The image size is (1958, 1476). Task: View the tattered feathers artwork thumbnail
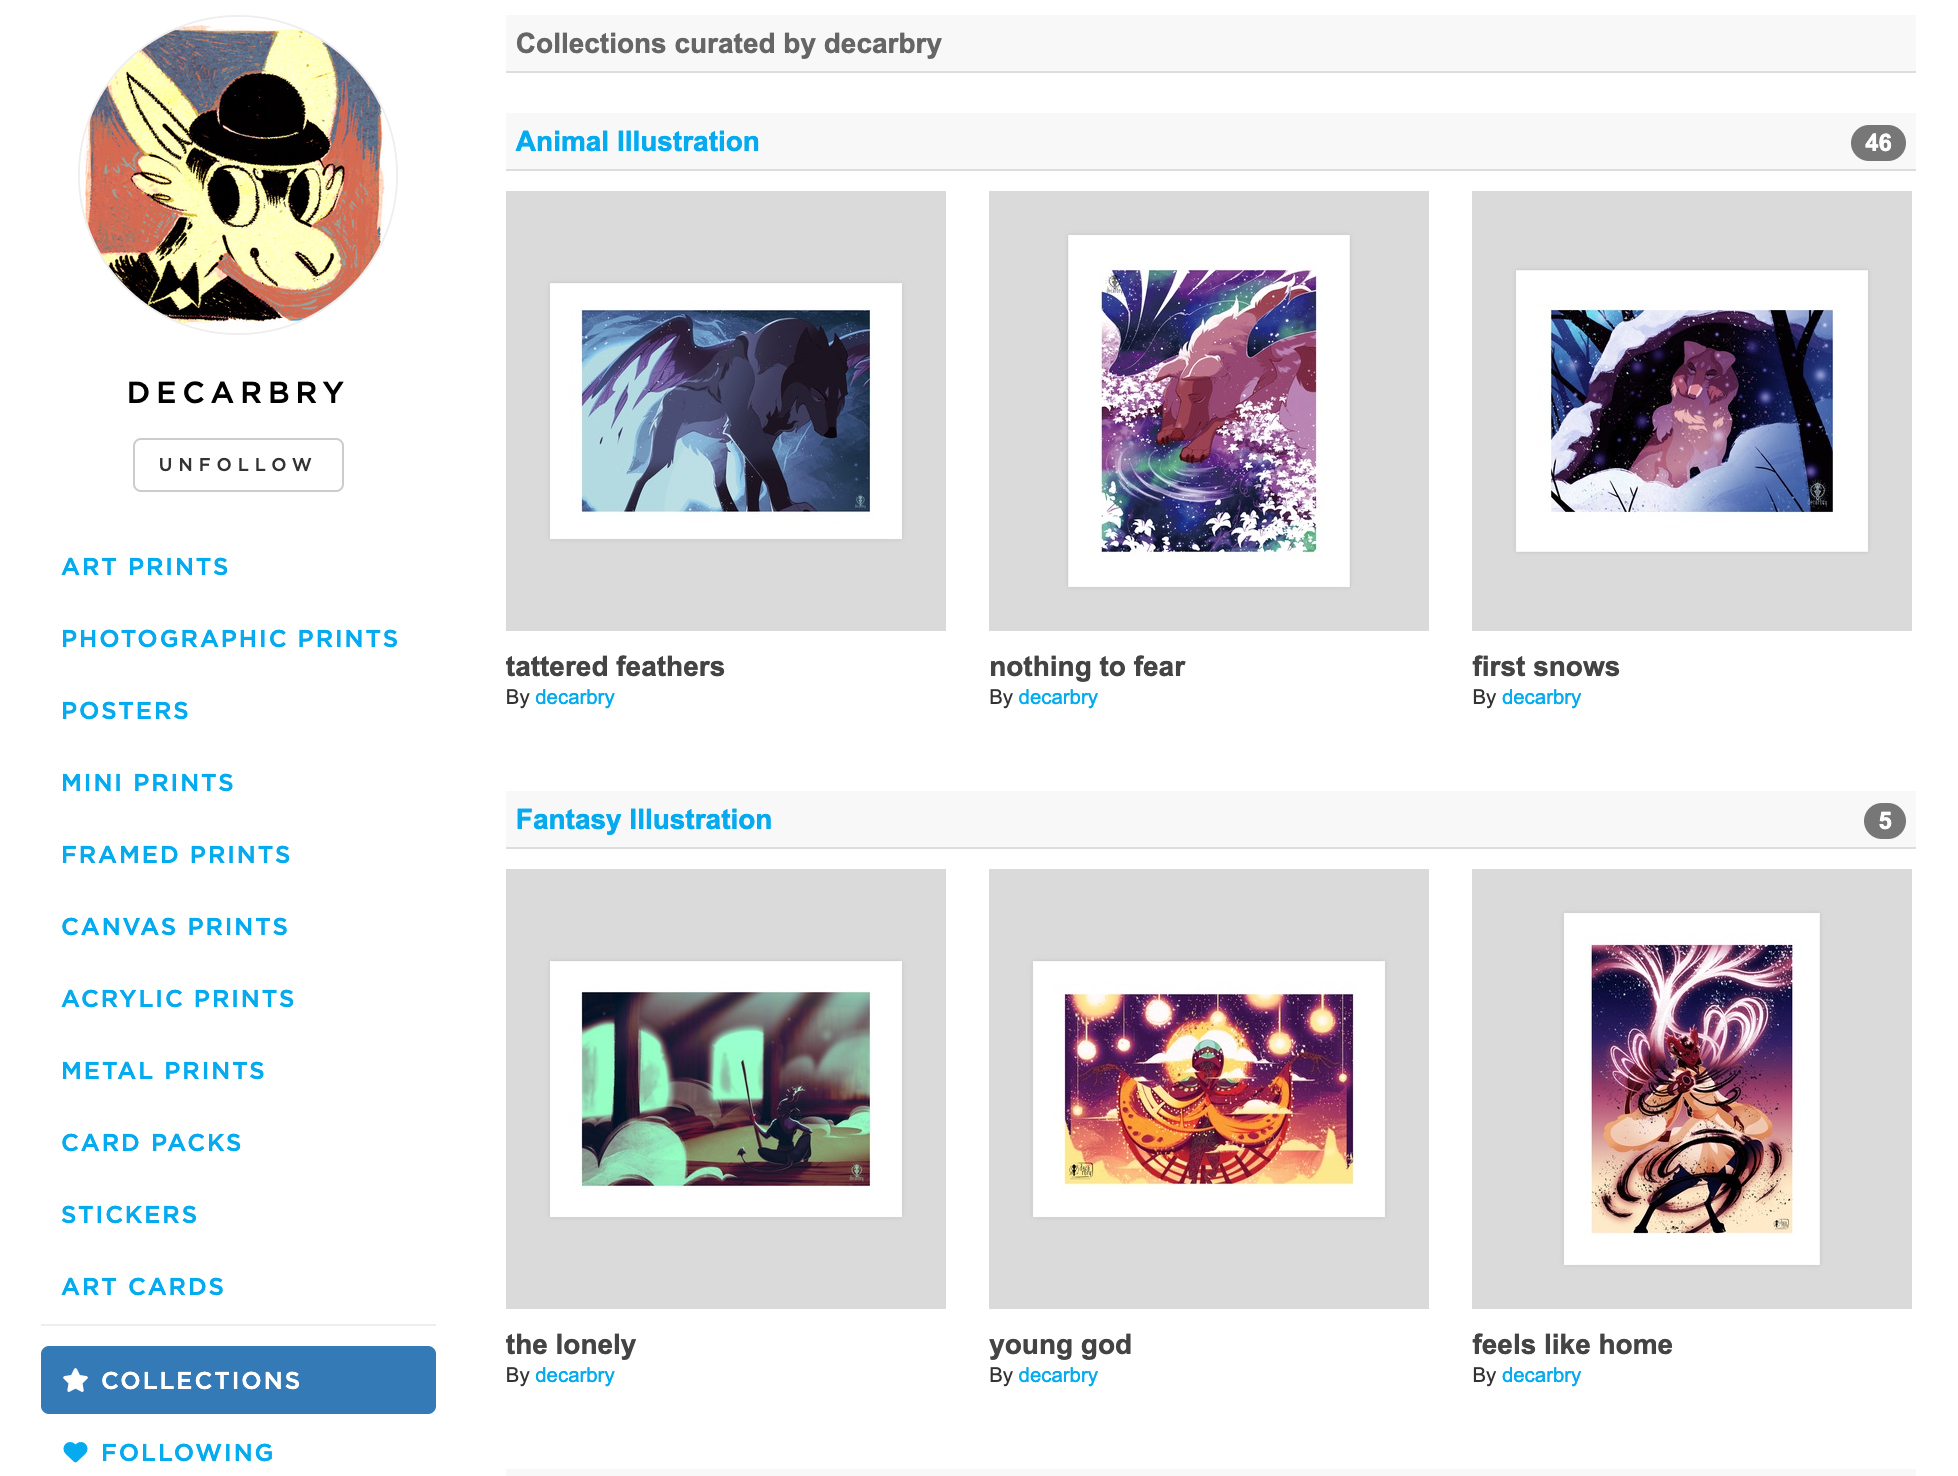(x=726, y=411)
